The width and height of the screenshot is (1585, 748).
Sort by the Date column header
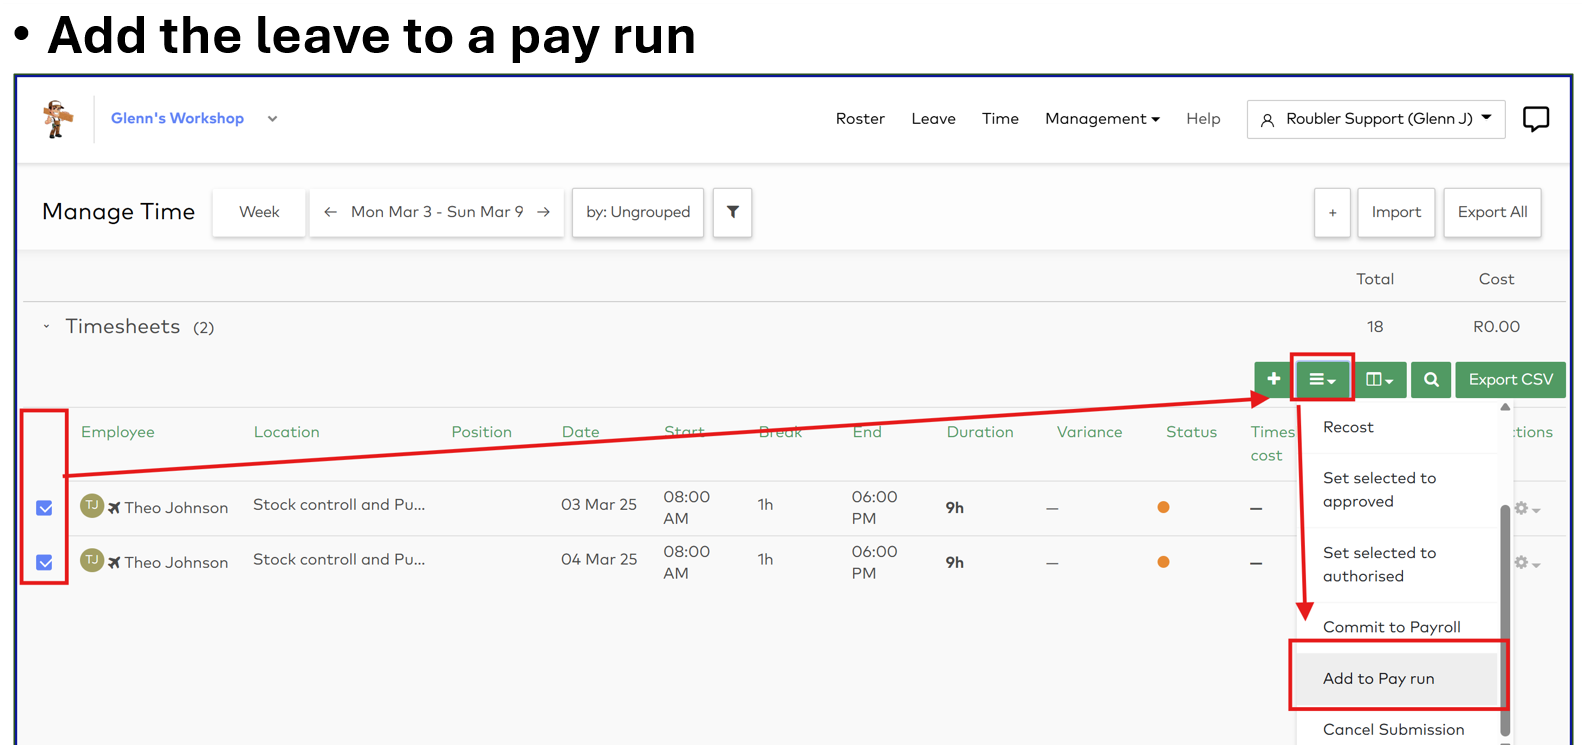[581, 432]
